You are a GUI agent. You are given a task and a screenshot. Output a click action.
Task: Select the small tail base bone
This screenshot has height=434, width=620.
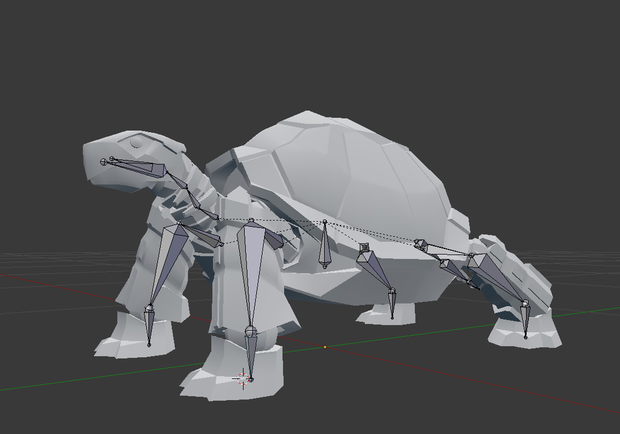pos(422,245)
